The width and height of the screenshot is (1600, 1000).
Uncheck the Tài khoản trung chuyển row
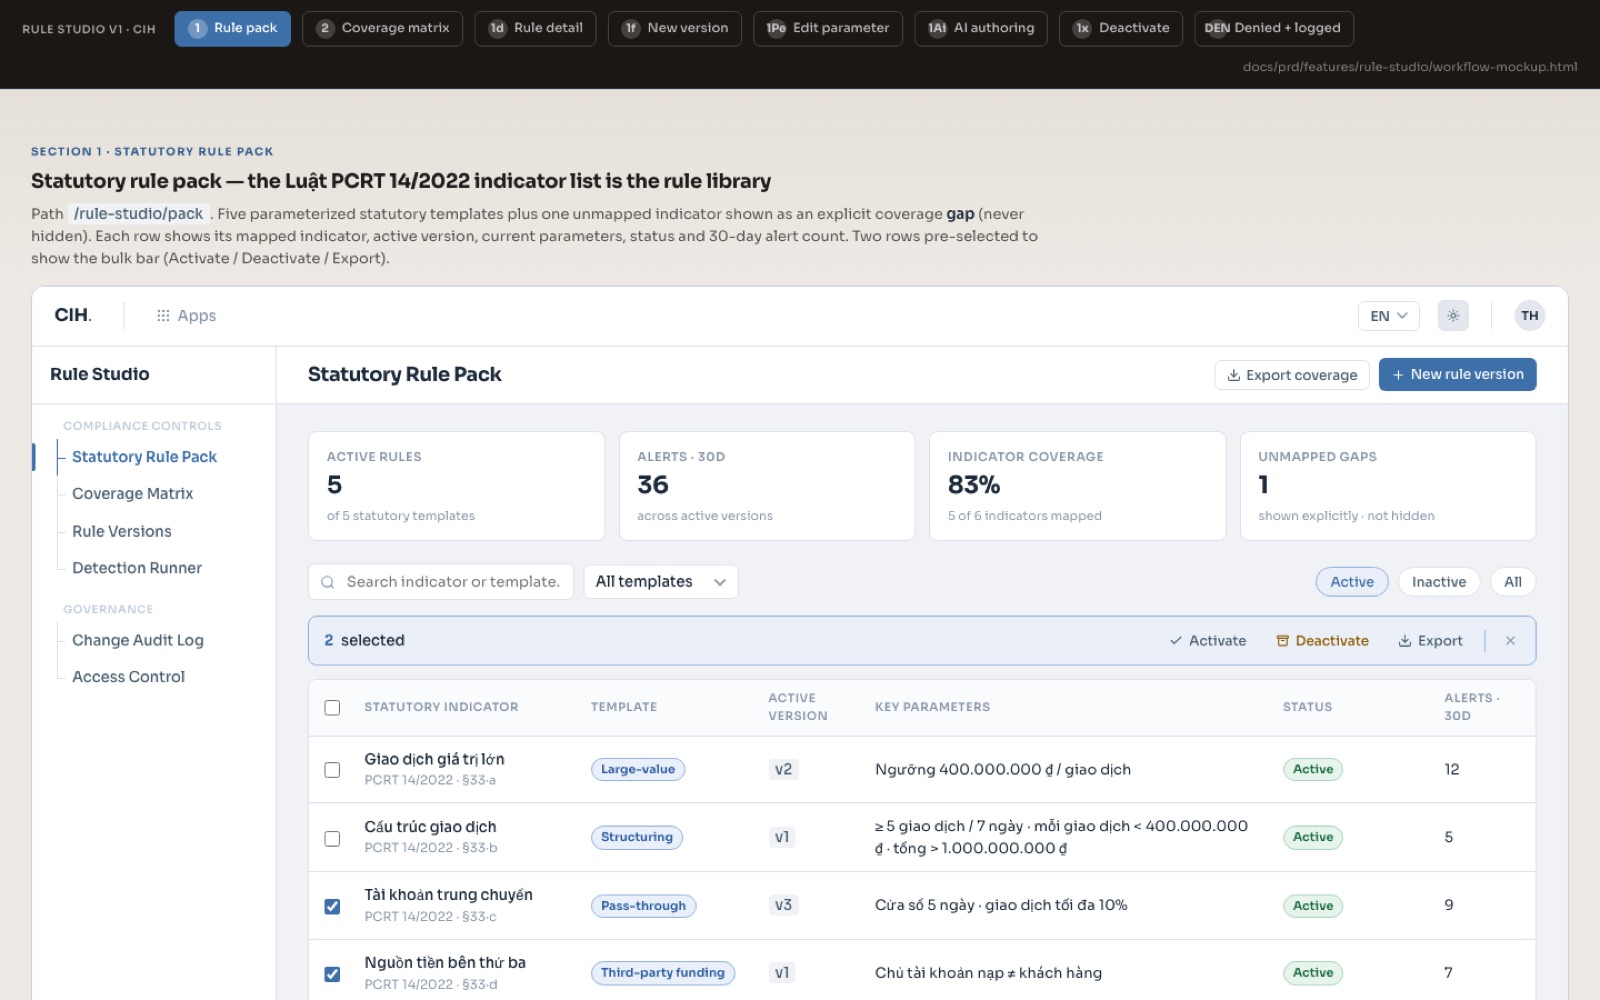[332, 906]
